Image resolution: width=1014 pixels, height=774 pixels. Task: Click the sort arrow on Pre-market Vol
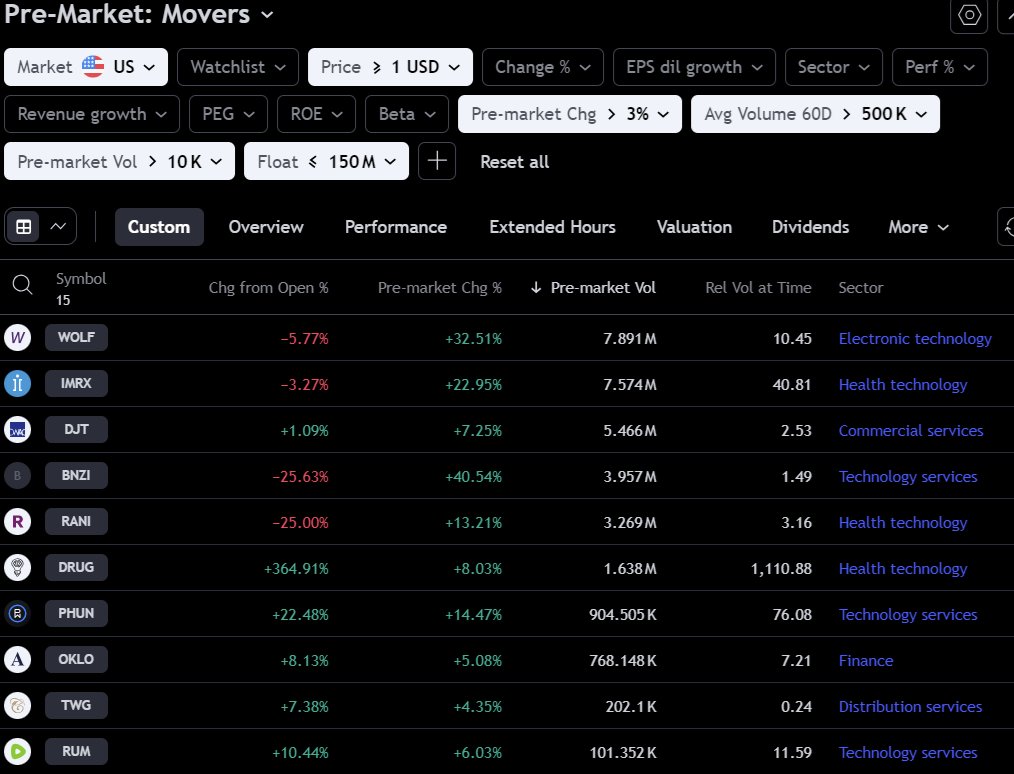tap(535, 288)
